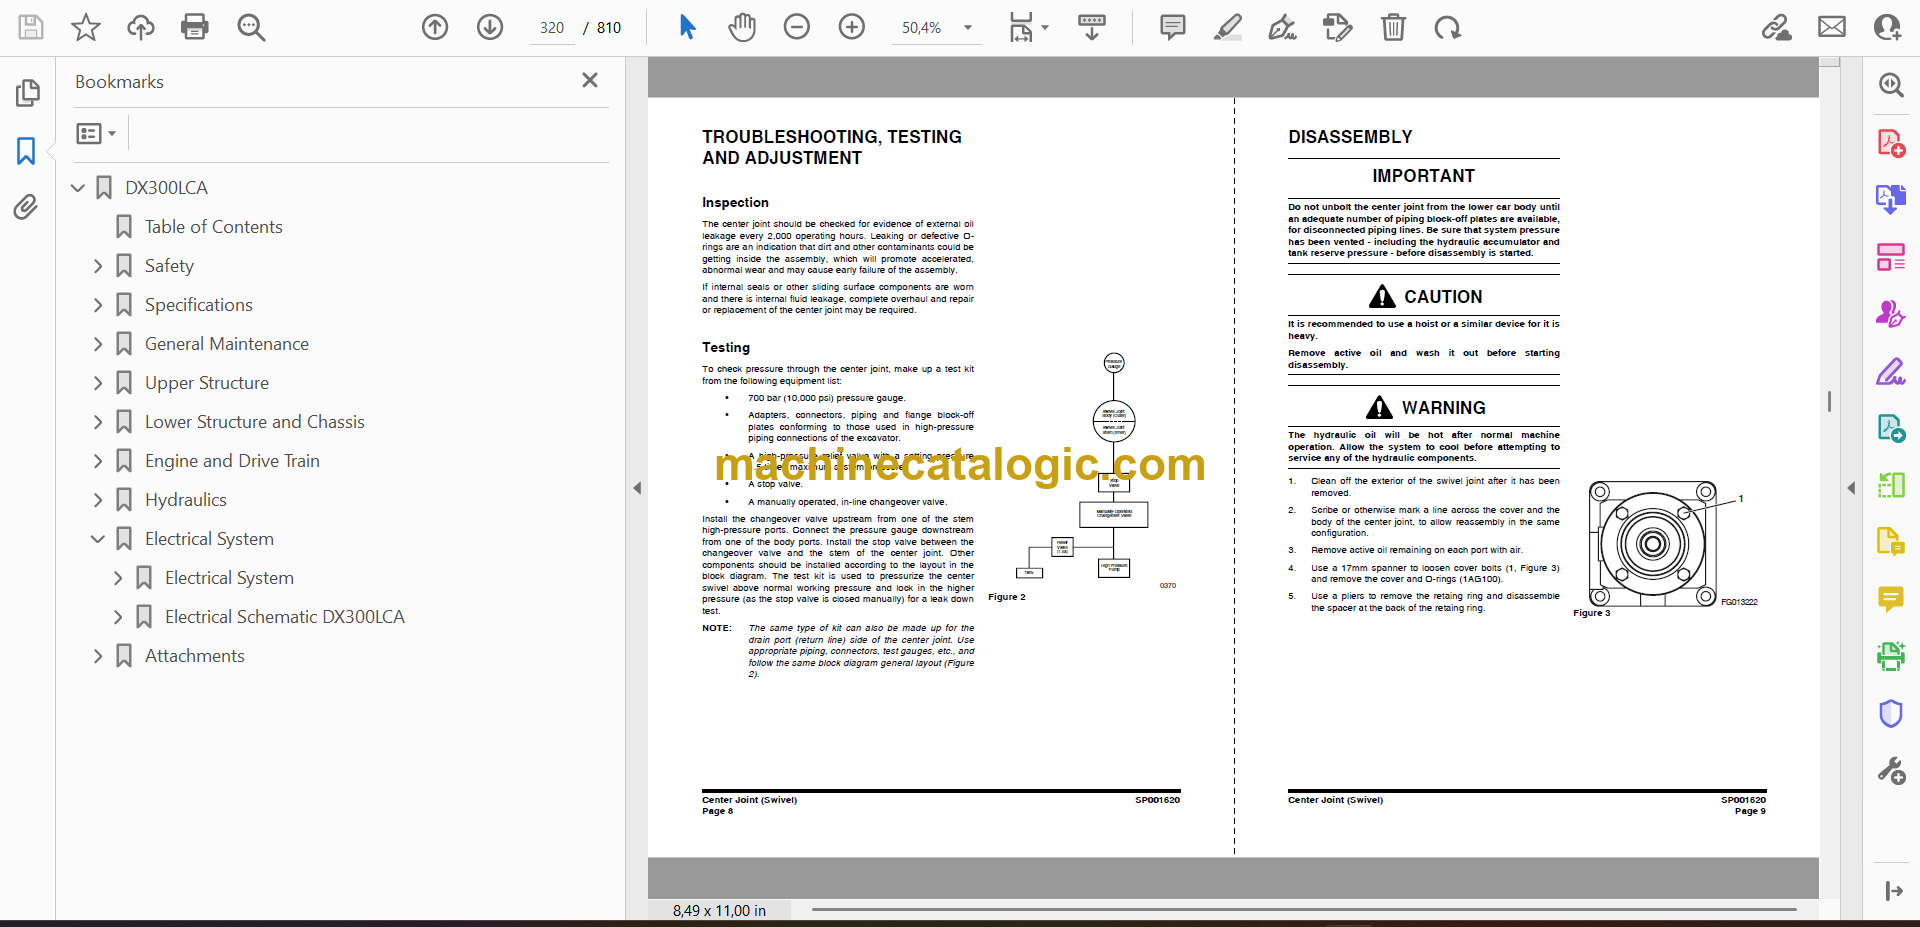1920x927 pixels.
Task: Open the Create PDF tool
Action: 1890,143
